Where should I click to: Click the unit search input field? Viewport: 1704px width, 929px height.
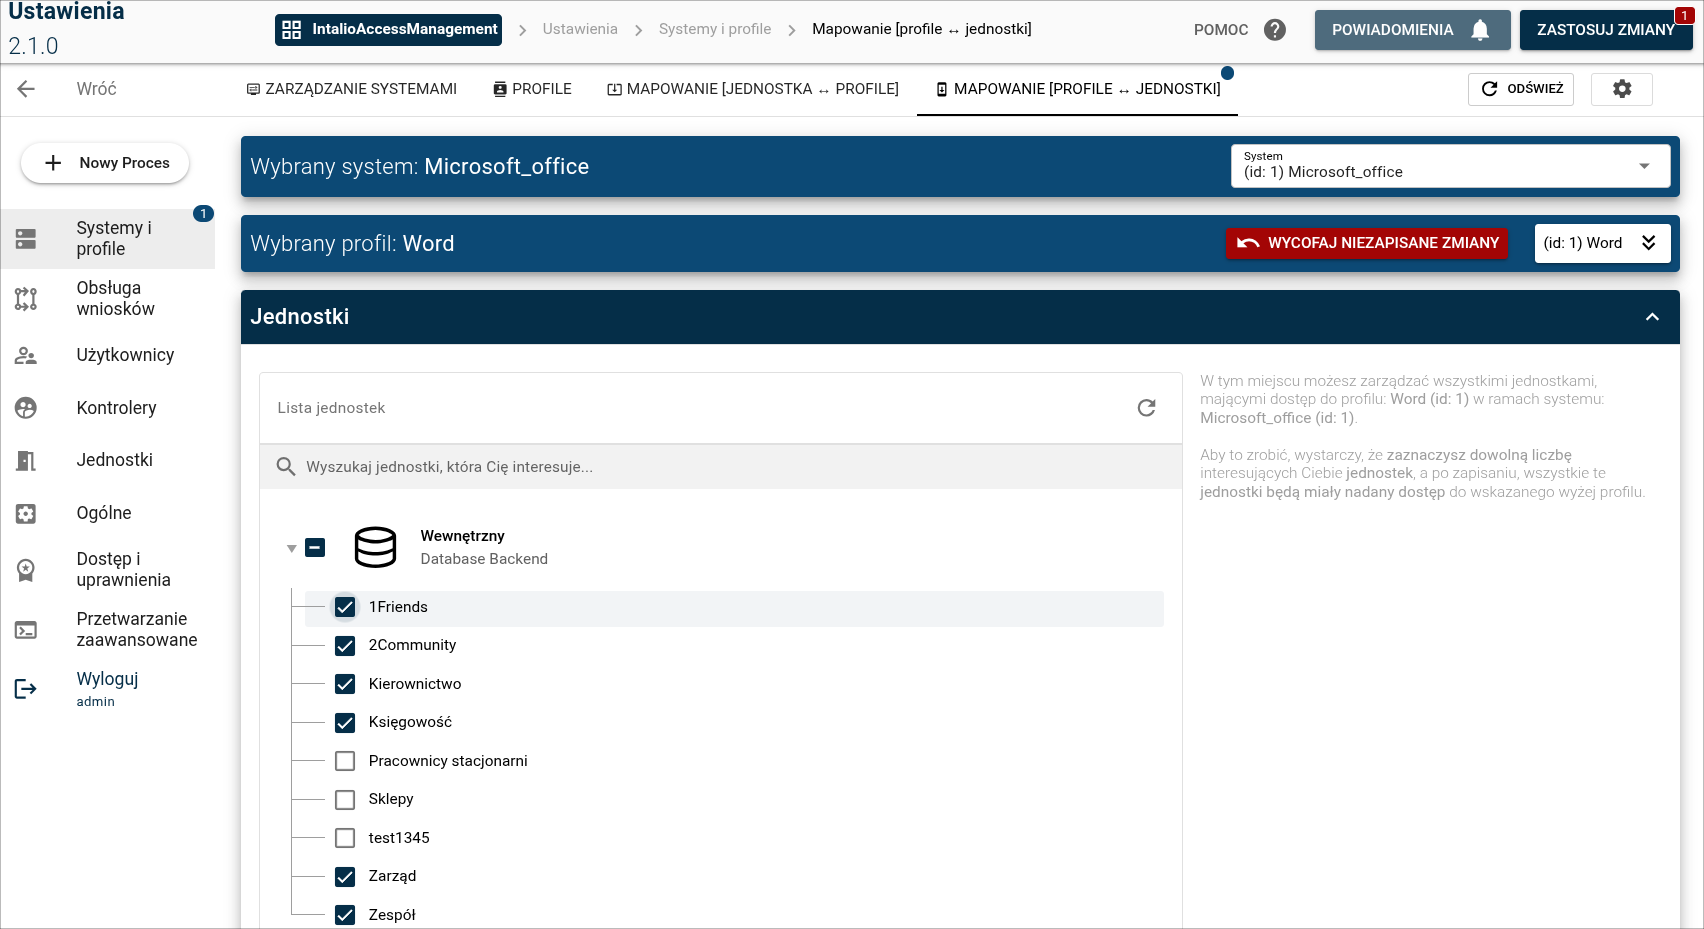coord(721,467)
